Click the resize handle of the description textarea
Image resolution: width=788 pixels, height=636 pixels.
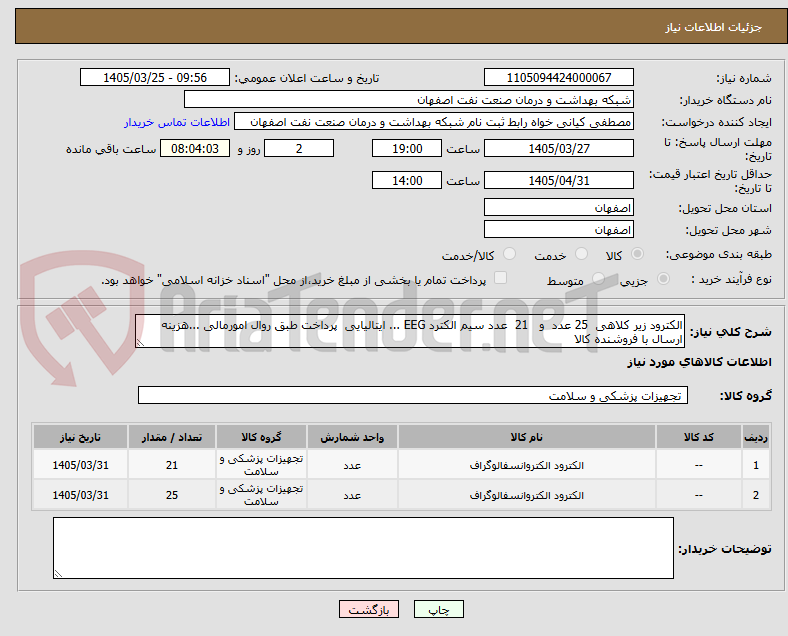pos(140,343)
